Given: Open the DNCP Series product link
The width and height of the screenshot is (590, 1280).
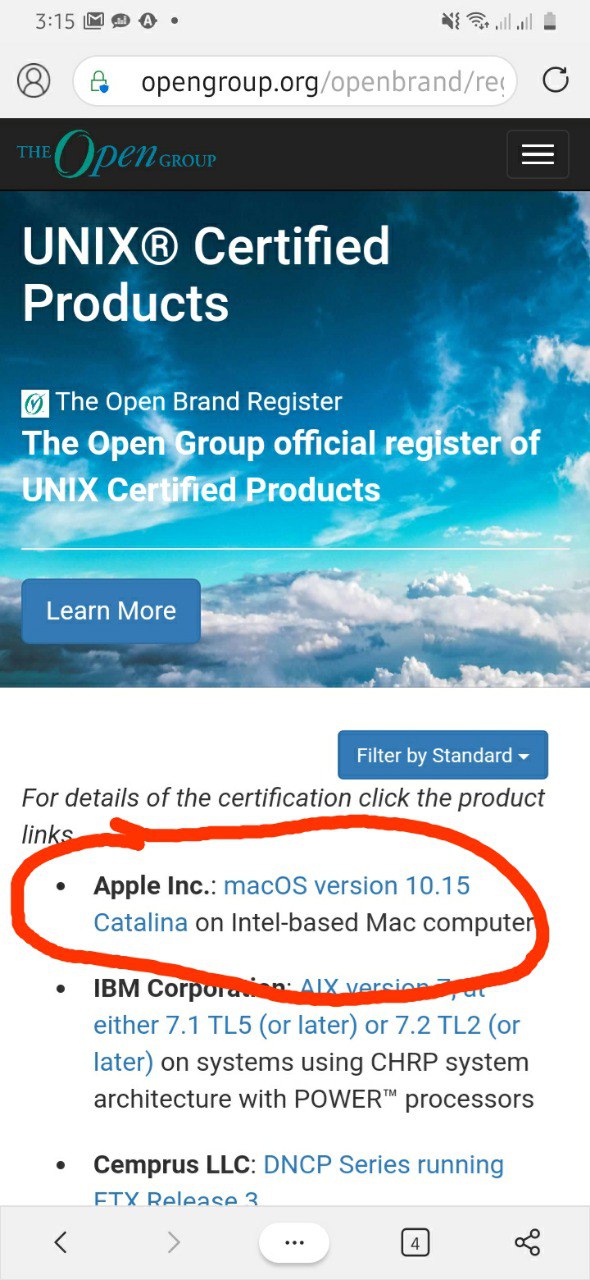Looking at the screenshot, I should 299,1182.
